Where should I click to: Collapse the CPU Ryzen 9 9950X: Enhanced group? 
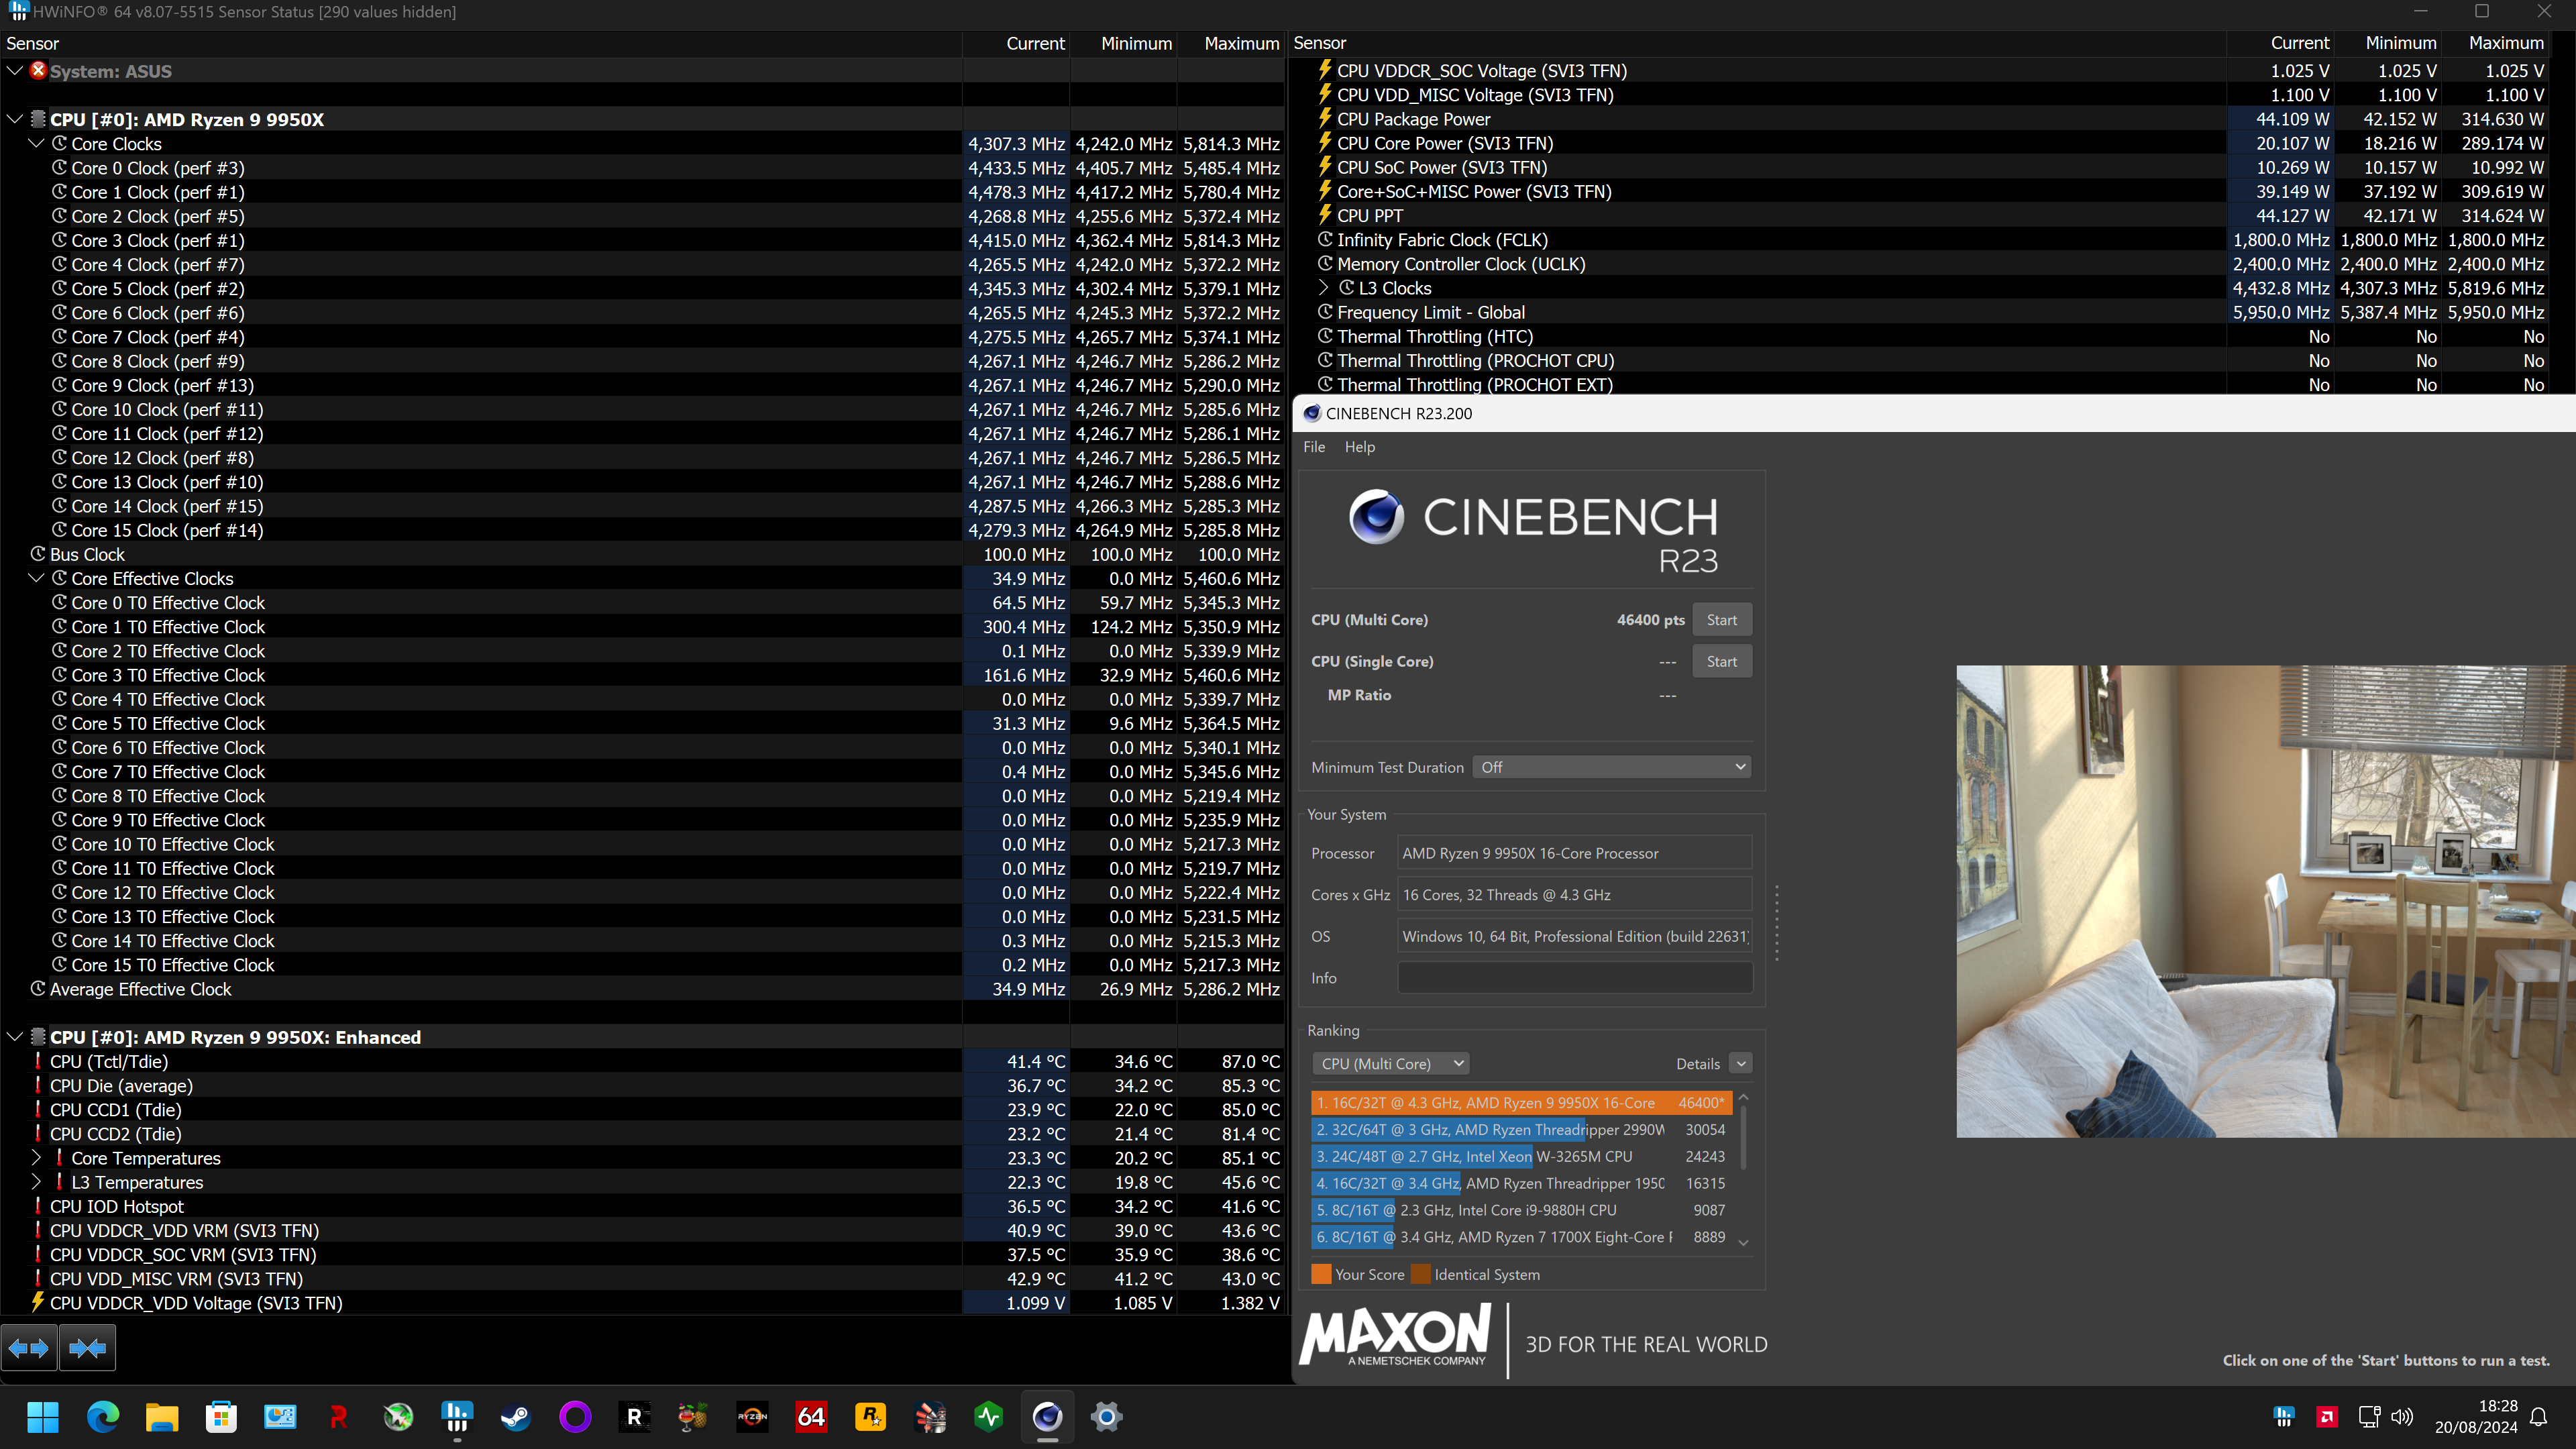[15, 1037]
